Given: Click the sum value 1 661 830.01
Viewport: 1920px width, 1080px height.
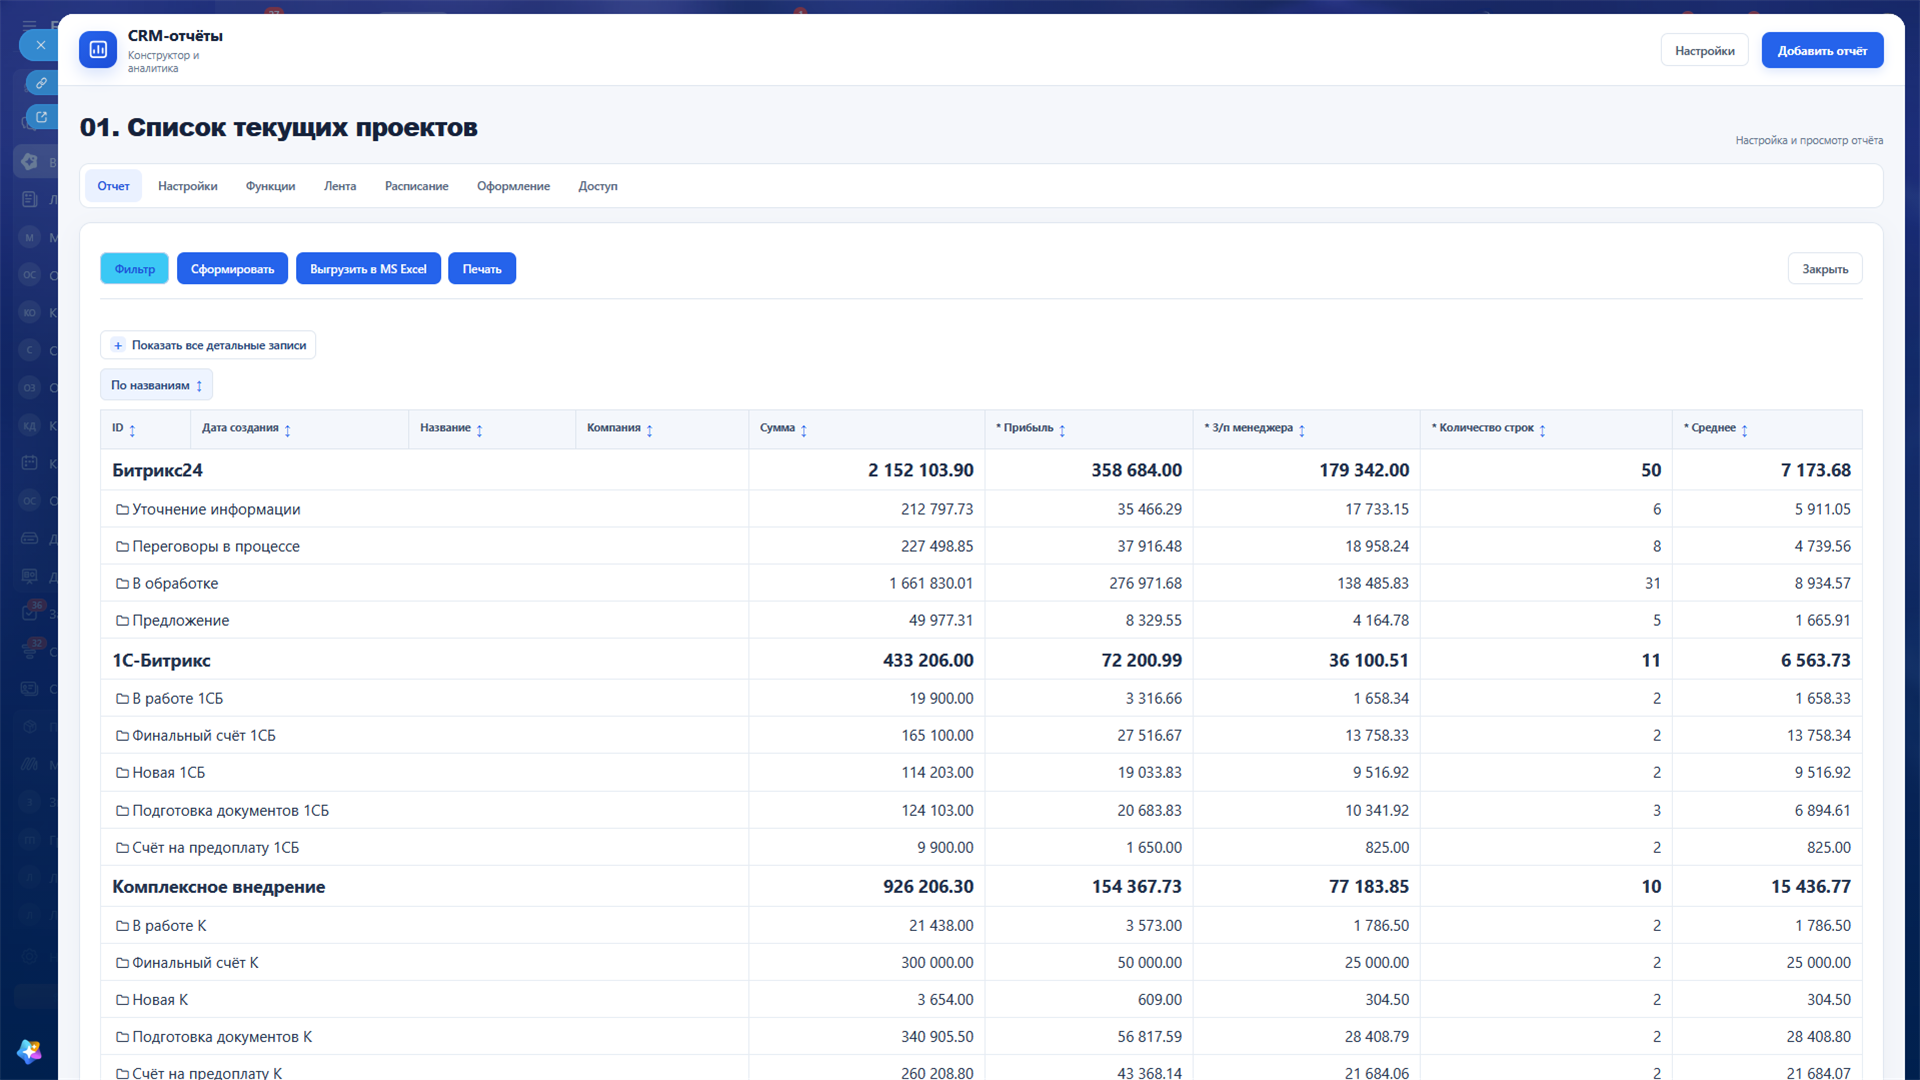Looking at the screenshot, I should click(x=930, y=584).
